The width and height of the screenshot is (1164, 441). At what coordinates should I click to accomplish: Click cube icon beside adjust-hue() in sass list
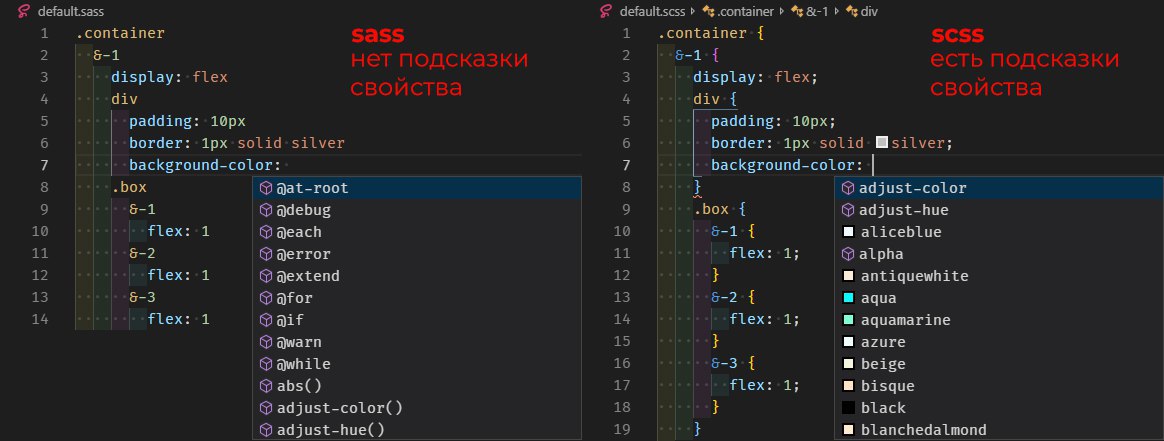point(266,430)
